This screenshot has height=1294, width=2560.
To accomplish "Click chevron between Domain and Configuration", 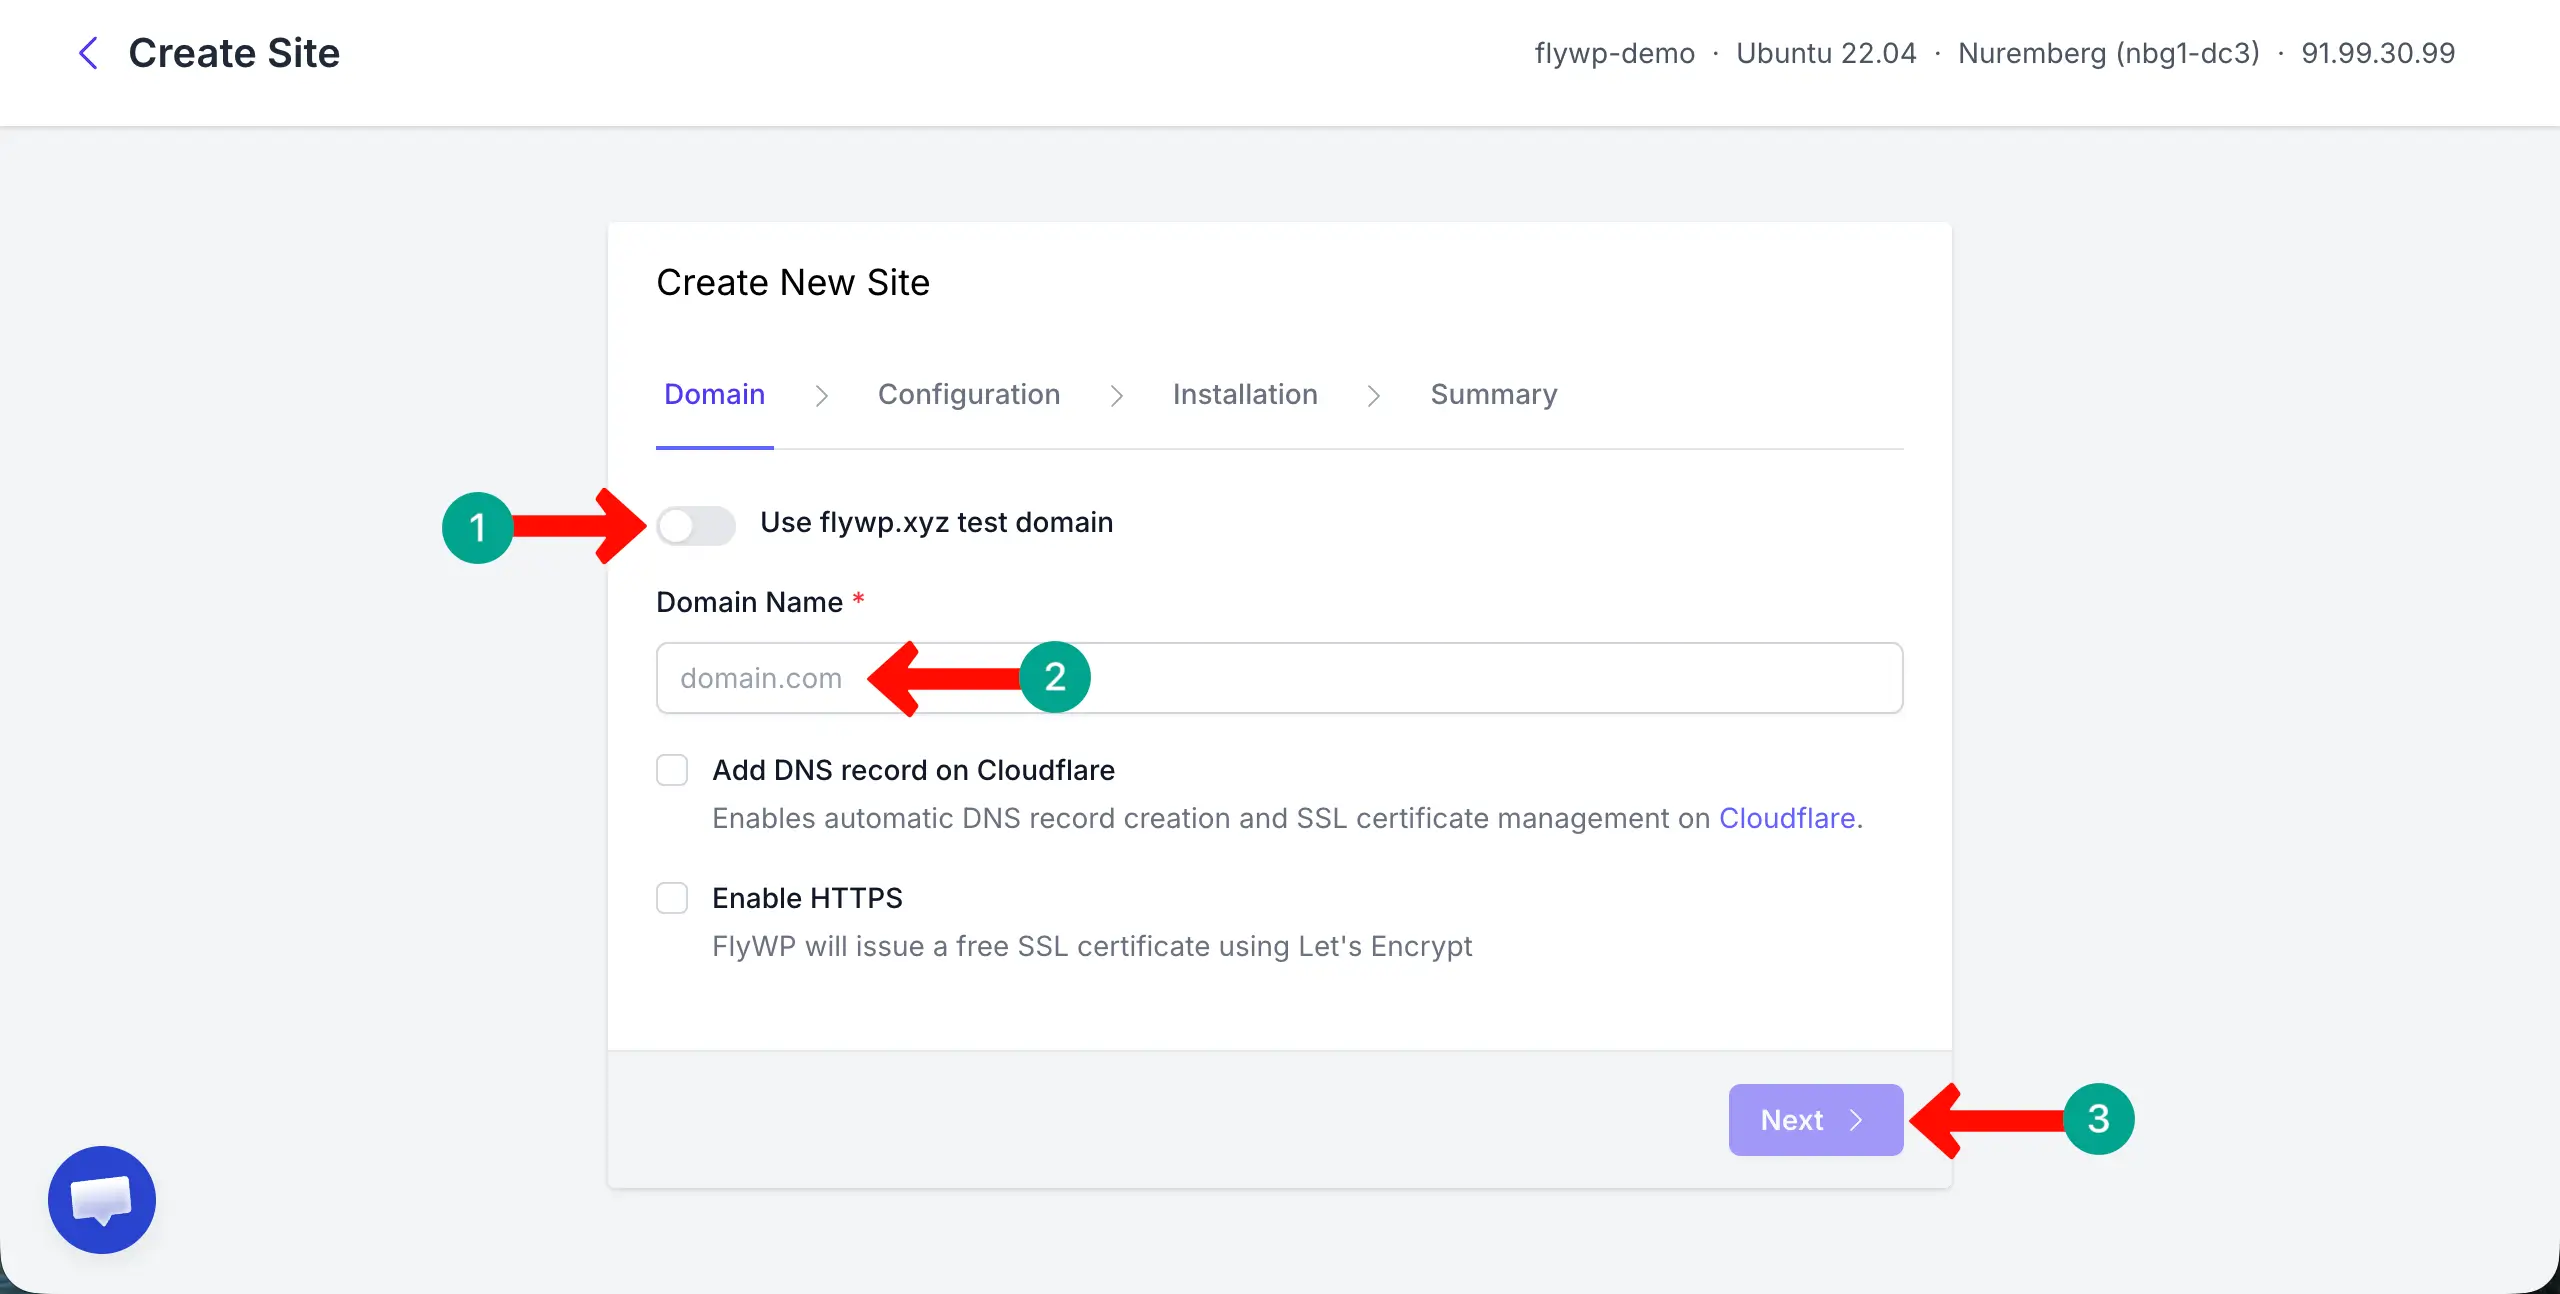I will [822, 396].
